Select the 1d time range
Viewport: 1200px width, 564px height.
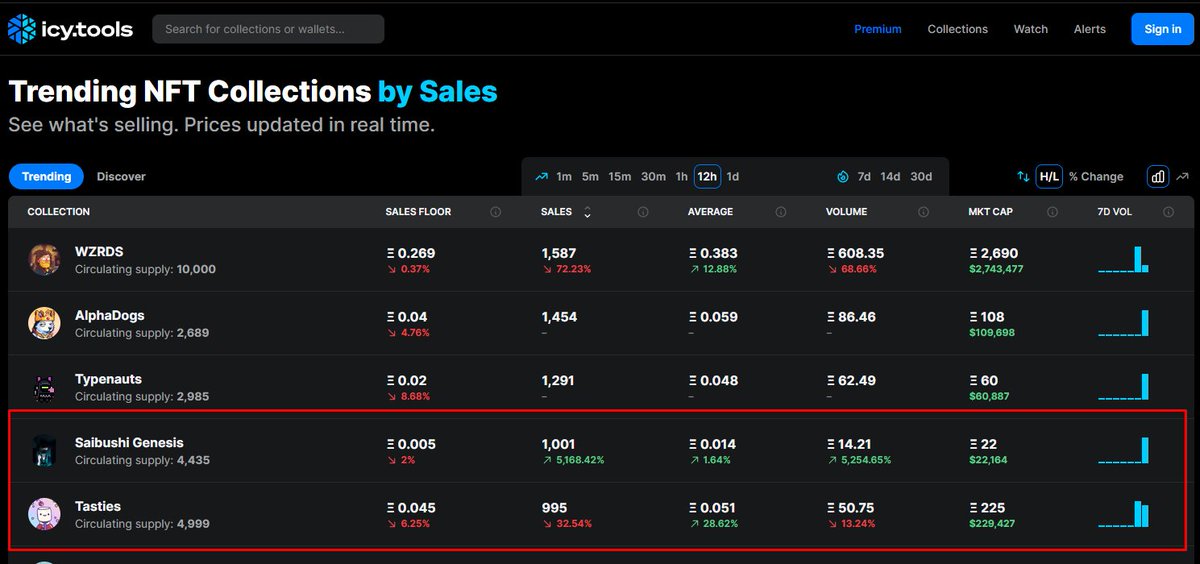point(733,177)
